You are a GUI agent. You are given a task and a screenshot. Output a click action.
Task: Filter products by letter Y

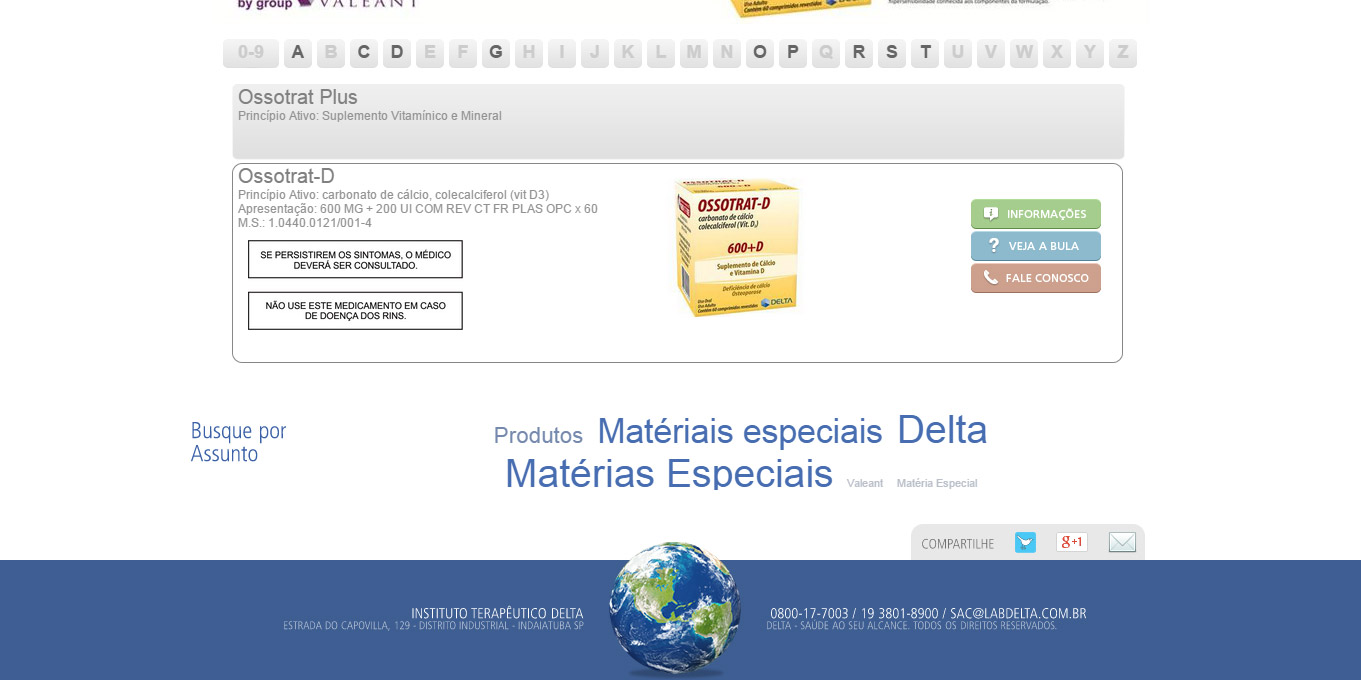point(1090,53)
